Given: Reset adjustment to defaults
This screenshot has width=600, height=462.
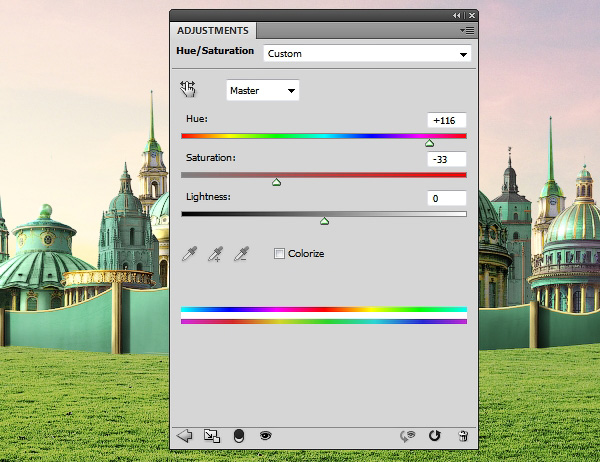Looking at the screenshot, I should (434, 436).
